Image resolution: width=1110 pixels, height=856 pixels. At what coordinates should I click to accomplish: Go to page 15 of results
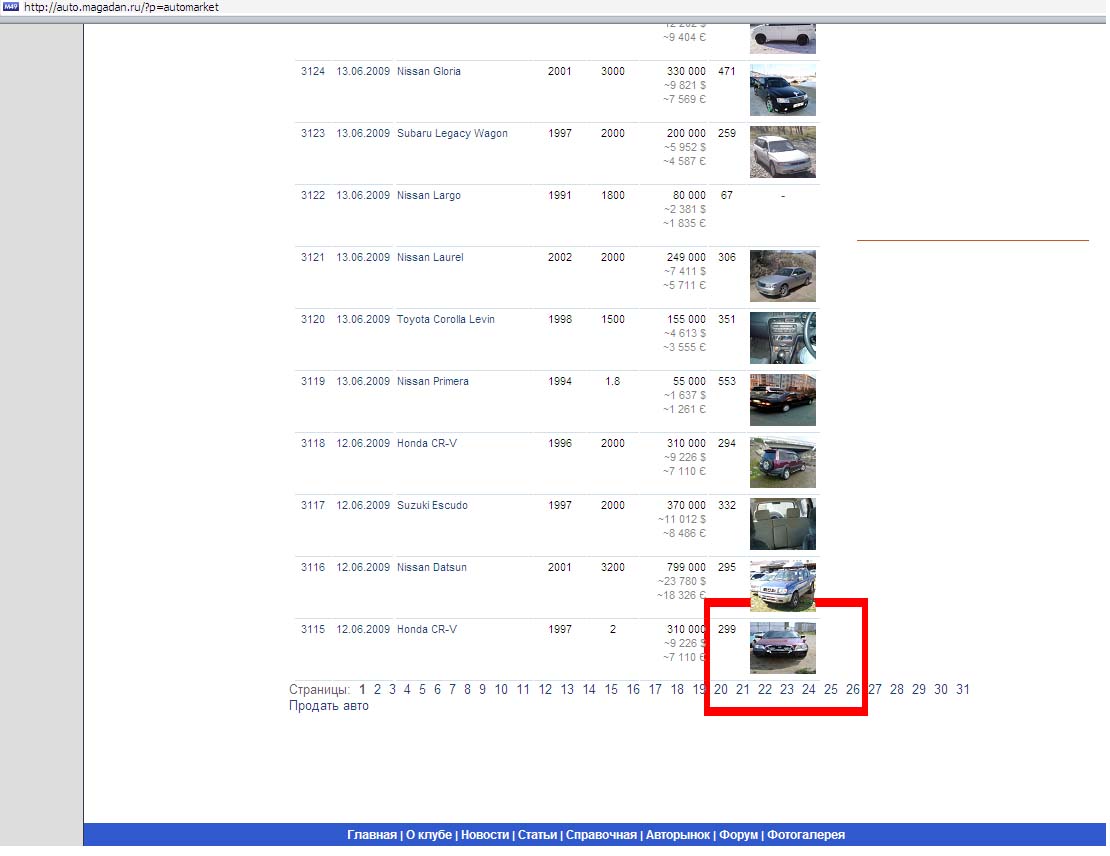pos(611,690)
